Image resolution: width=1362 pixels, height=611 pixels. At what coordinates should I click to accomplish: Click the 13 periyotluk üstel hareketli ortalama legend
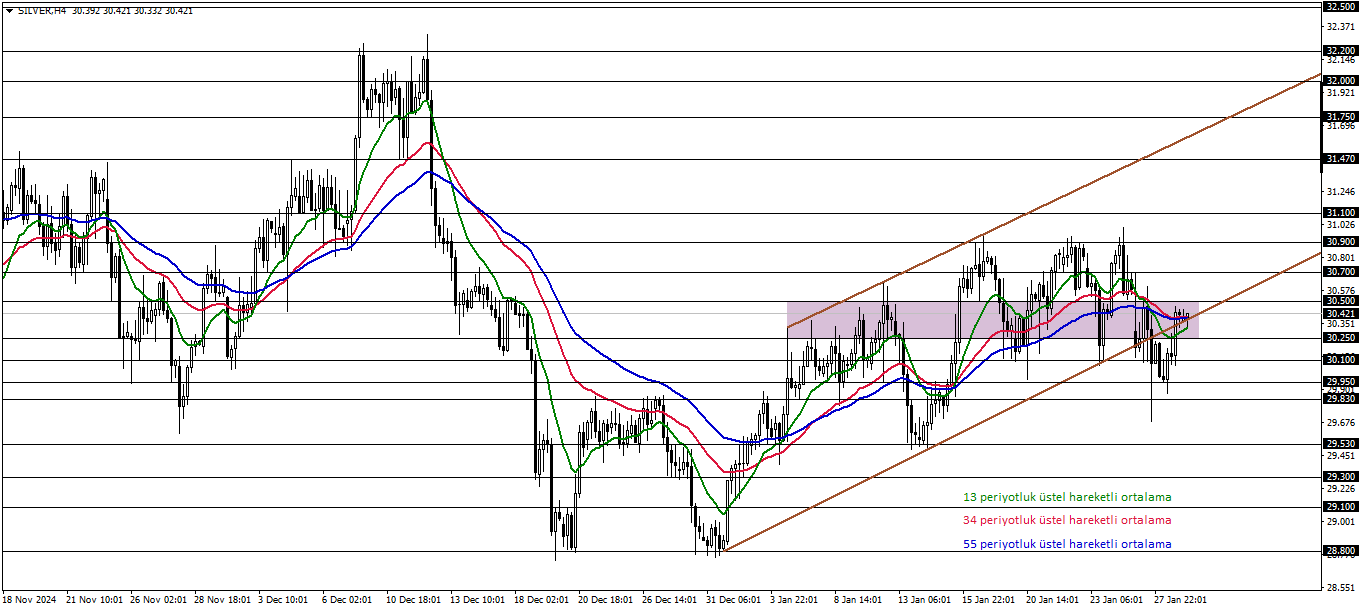(x=1067, y=497)
